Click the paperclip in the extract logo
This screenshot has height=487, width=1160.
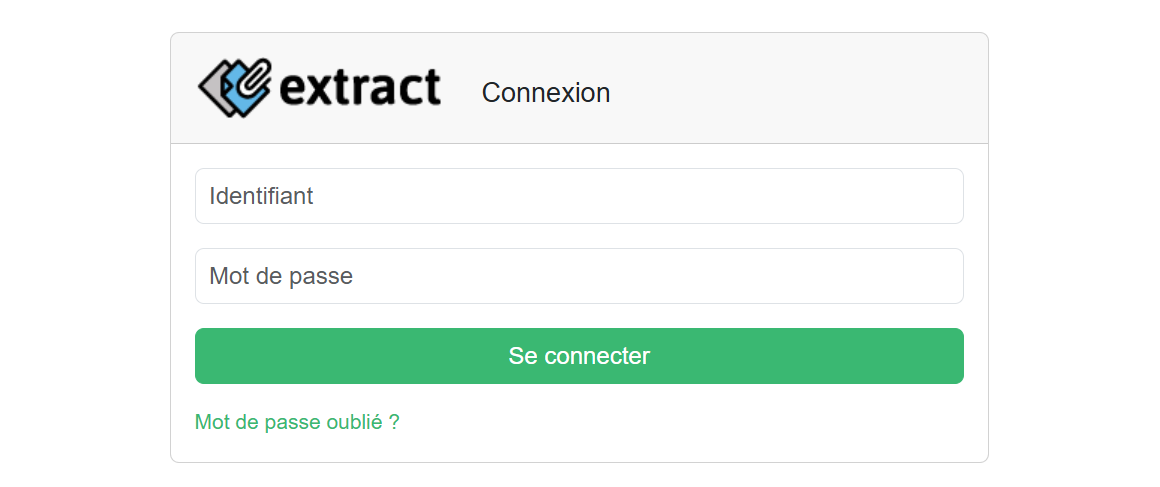coord(253,77)
